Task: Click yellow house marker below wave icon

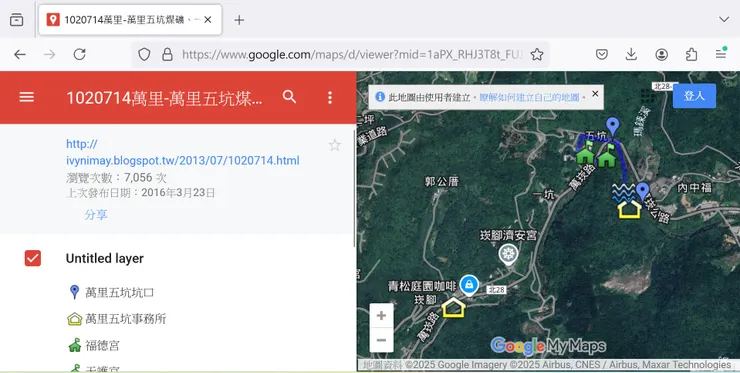Action: pos(630,209)
